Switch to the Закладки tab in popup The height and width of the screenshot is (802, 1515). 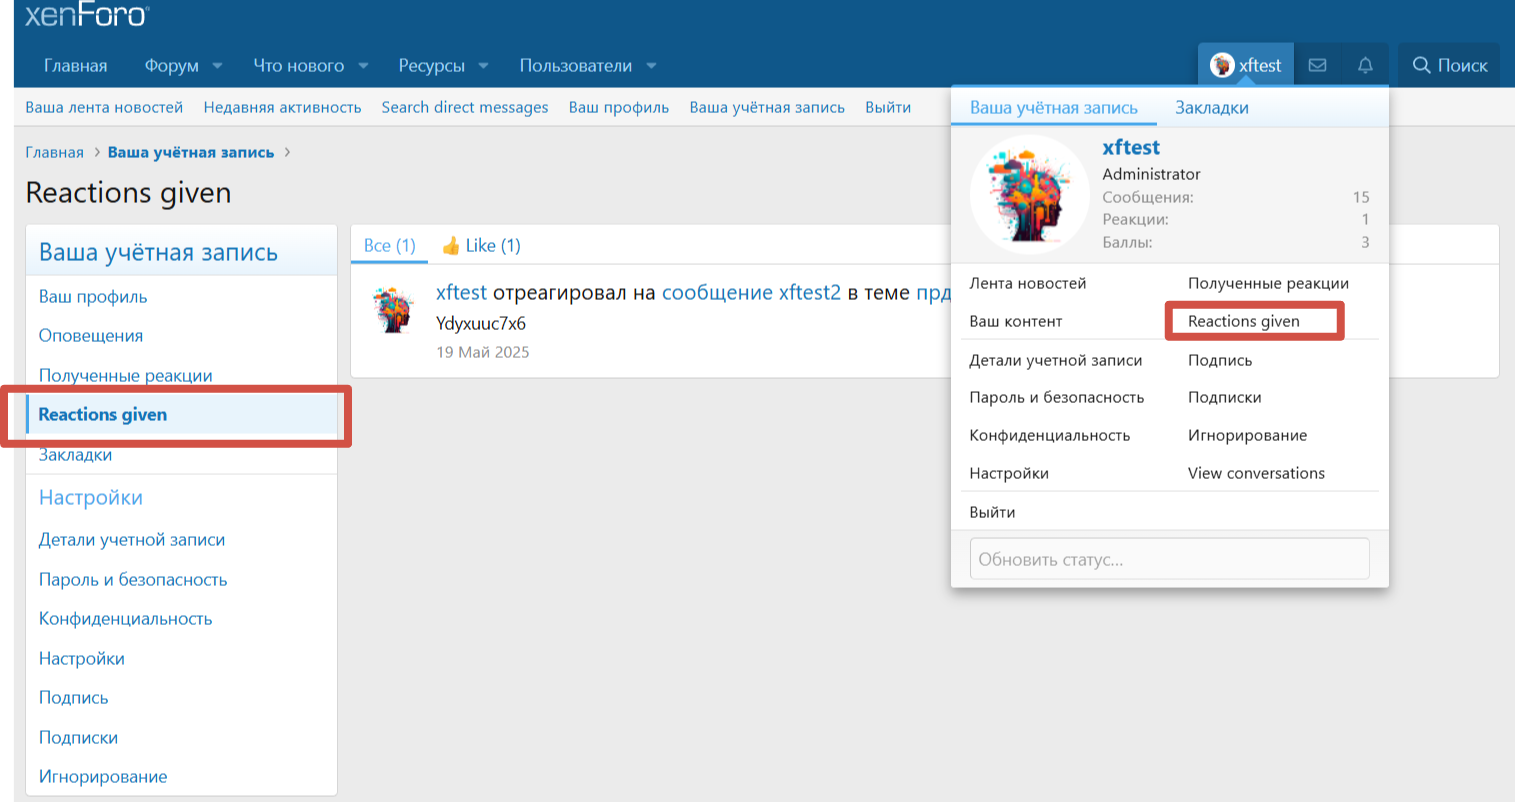coord(1211,107)
